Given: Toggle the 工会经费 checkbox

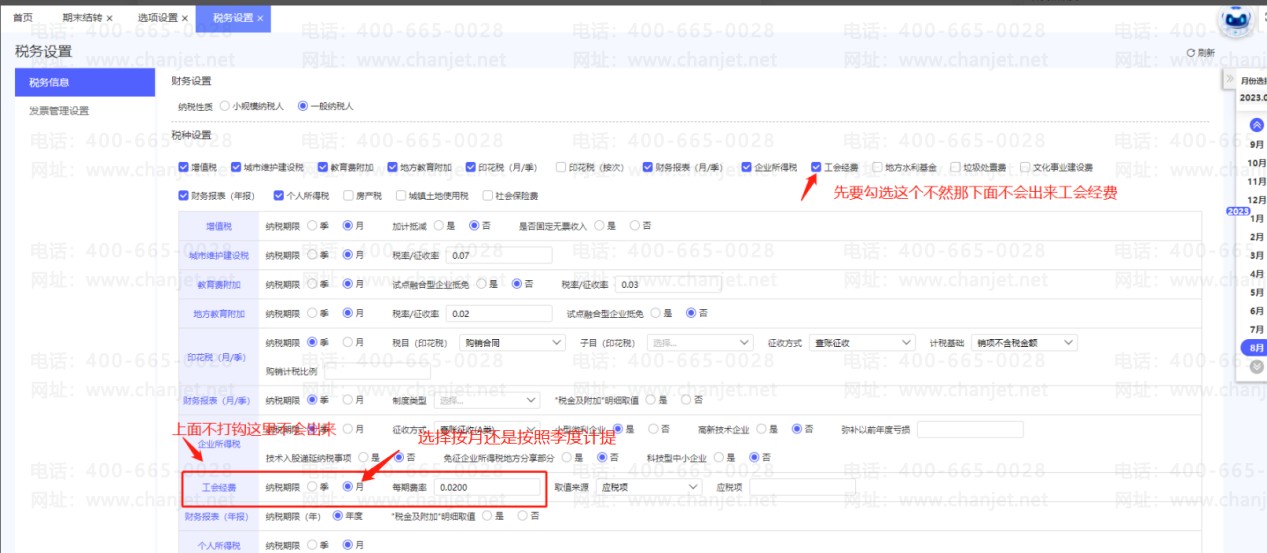Looking at the screenshot, I should tap(817, 167).
